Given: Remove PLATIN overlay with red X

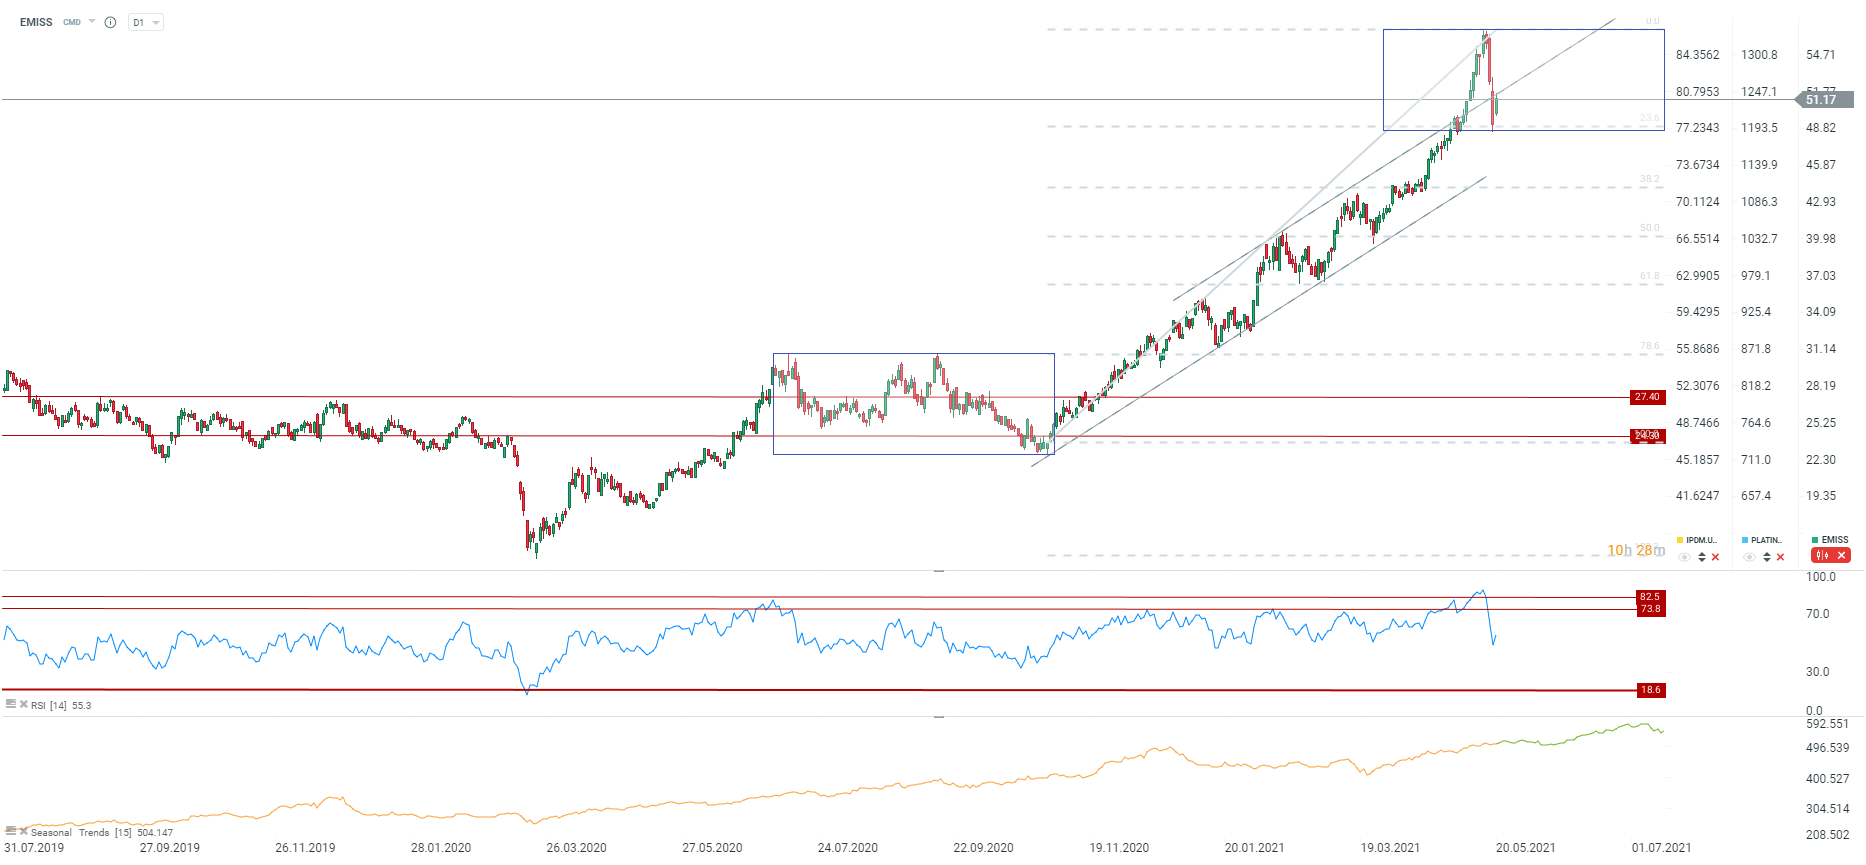Looking at the screenshot, I should [x=1780, y=557].
